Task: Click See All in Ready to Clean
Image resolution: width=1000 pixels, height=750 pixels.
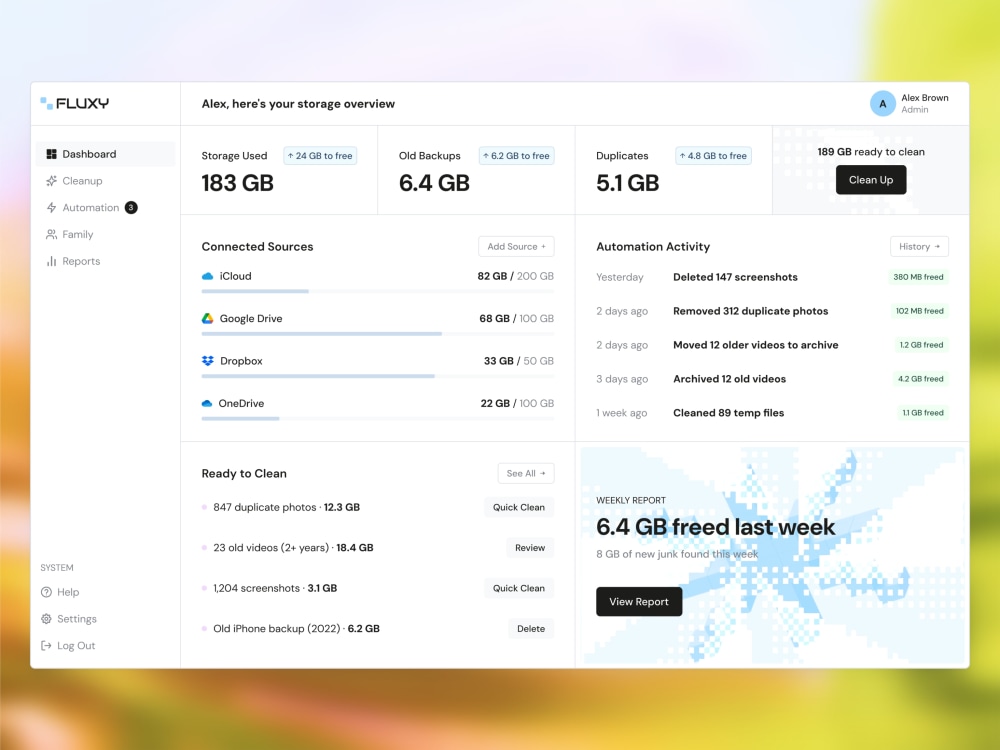Action: pyautogui.click(x=526, y=473)
